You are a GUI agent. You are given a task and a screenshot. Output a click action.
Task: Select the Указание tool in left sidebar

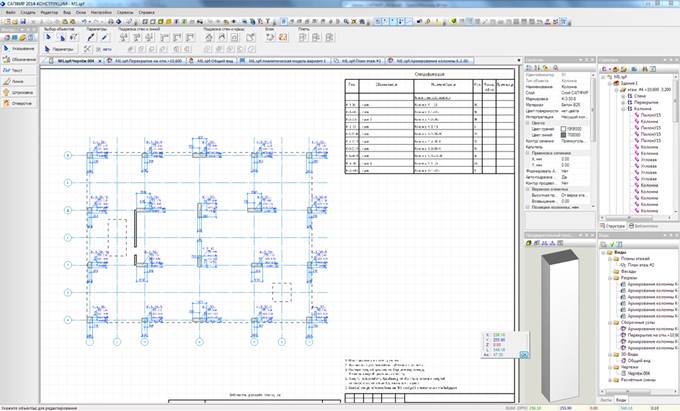click(x=19, y=49)
